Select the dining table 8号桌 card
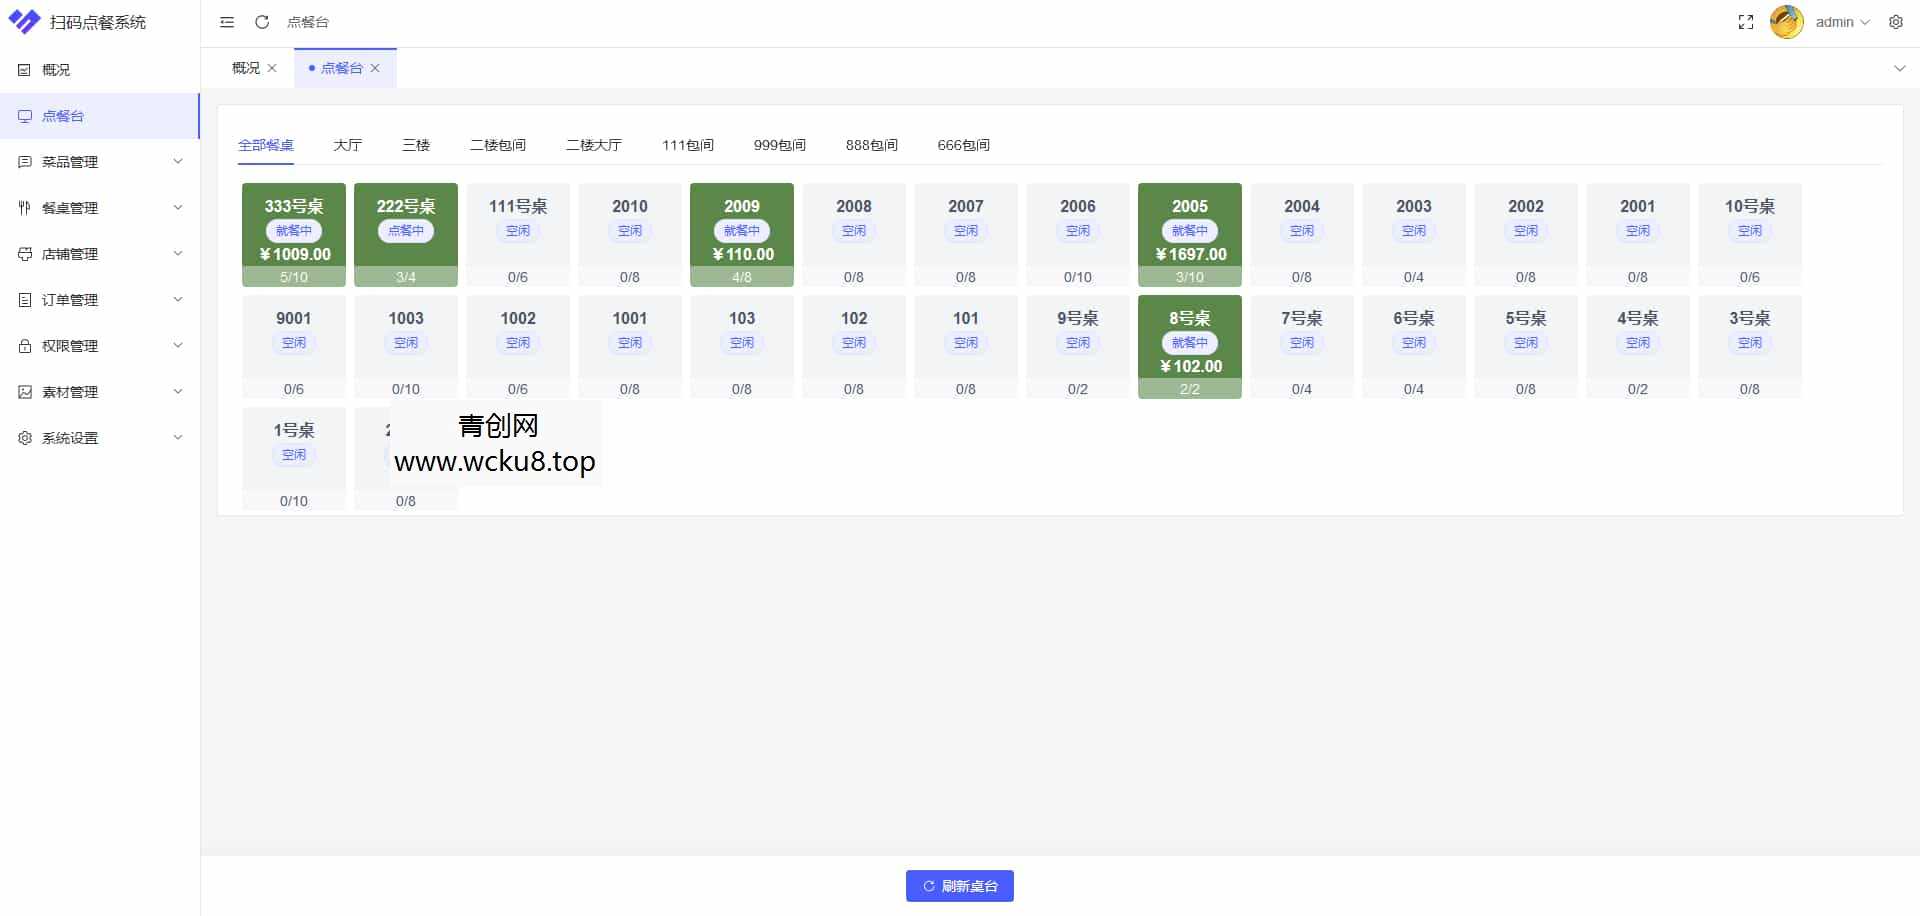Viewport: 1920px width, 916px height. 1189,346
